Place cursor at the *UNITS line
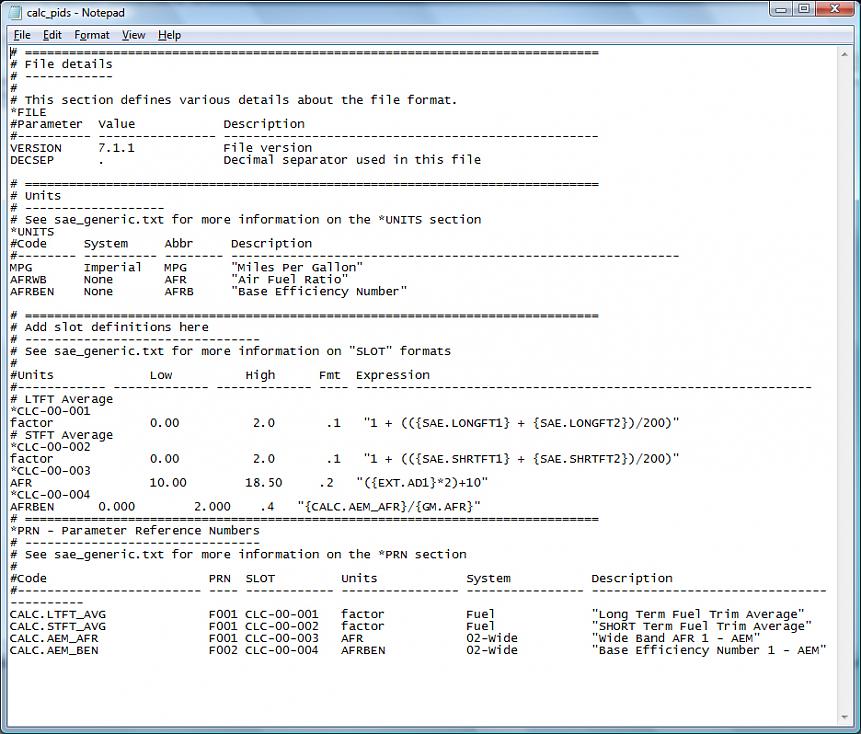 click(x=32, y=232)
